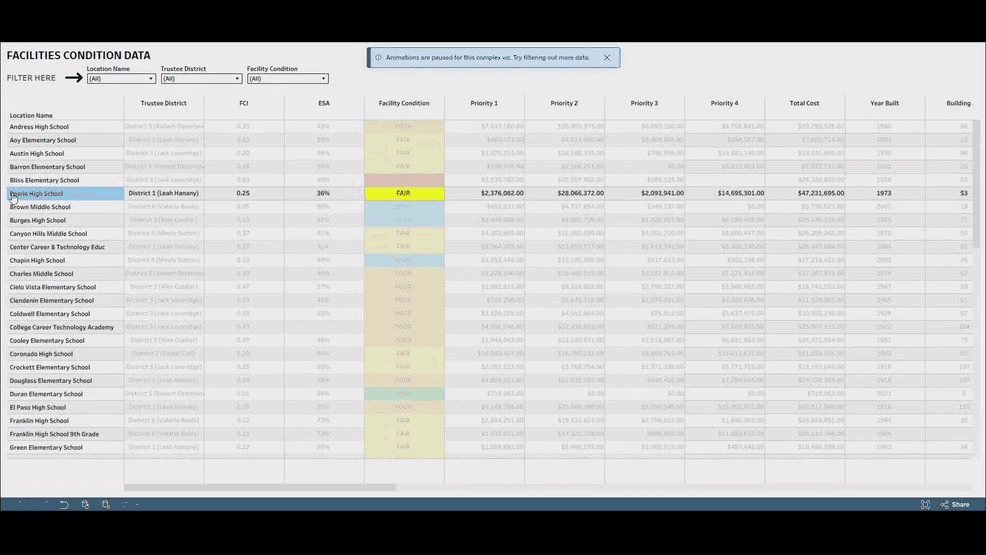This screenshot has width=986, height=555.
Task: Select the Brown Middle School row
Action: pyautogui.click(x=40, y=207)
